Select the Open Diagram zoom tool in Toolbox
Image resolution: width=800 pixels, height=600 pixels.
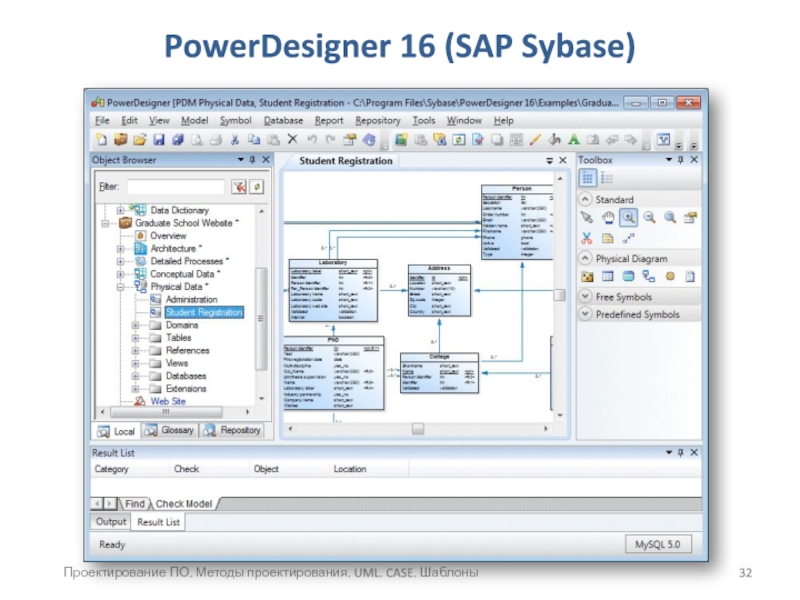[x=670, y=218]
